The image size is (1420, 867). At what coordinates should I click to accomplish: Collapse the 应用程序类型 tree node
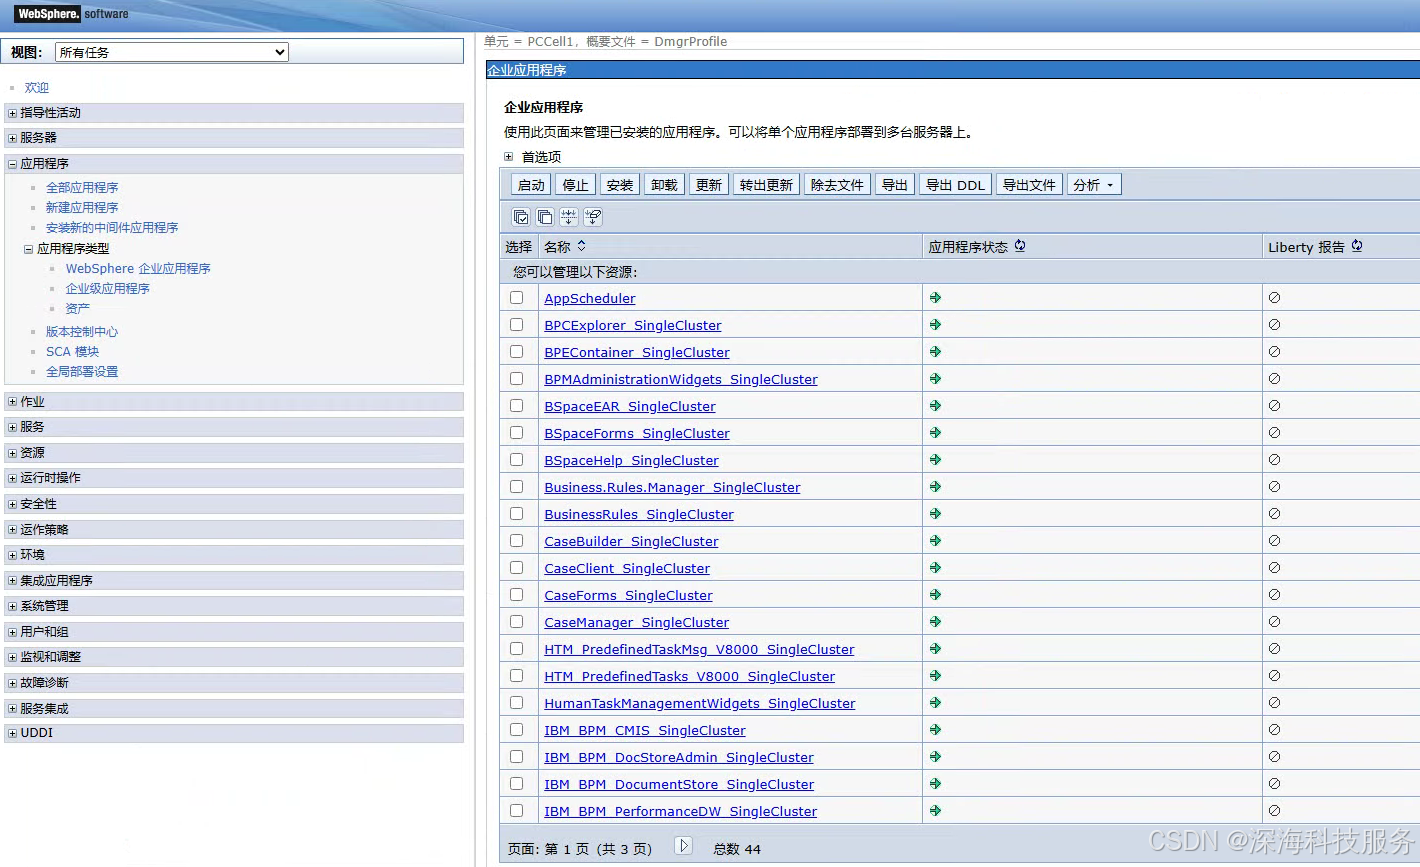[x=29, y=249]
